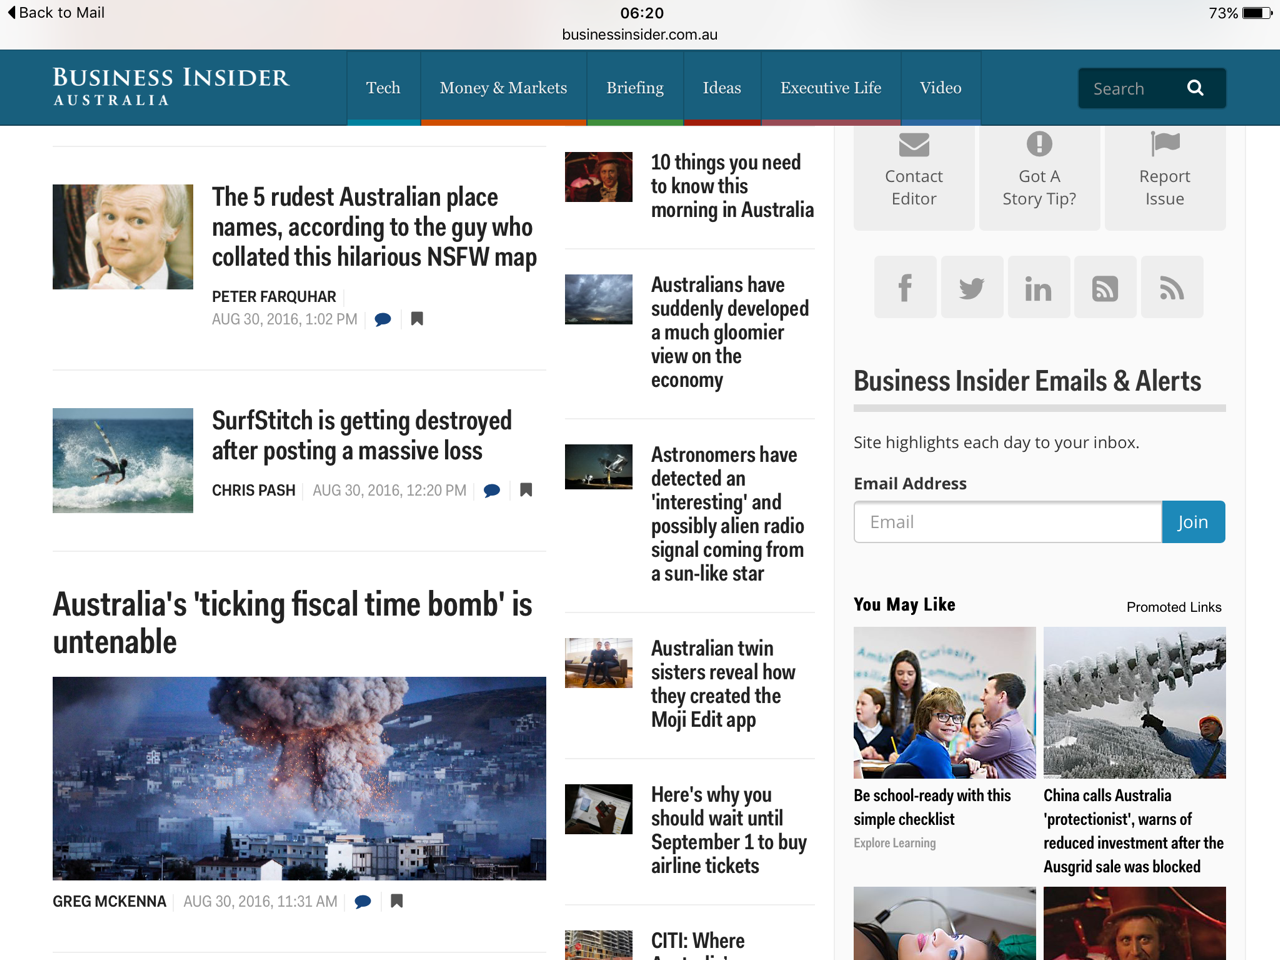Focus the Email address field

(1008, 522)
